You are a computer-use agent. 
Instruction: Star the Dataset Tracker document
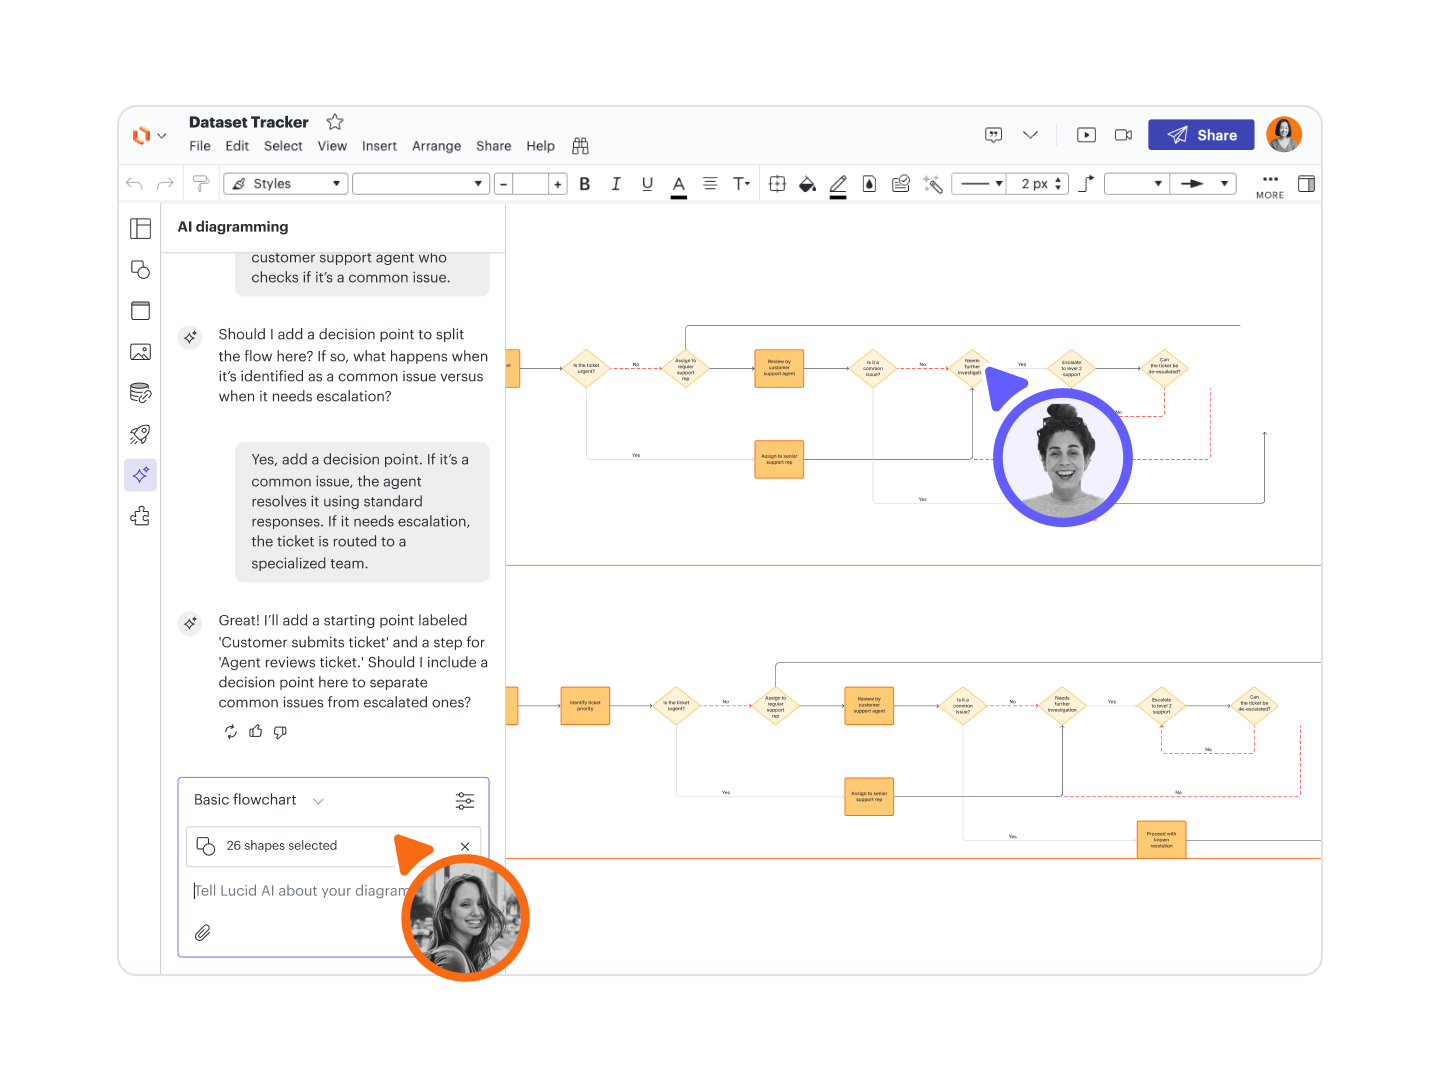click(x=335, y=122)
